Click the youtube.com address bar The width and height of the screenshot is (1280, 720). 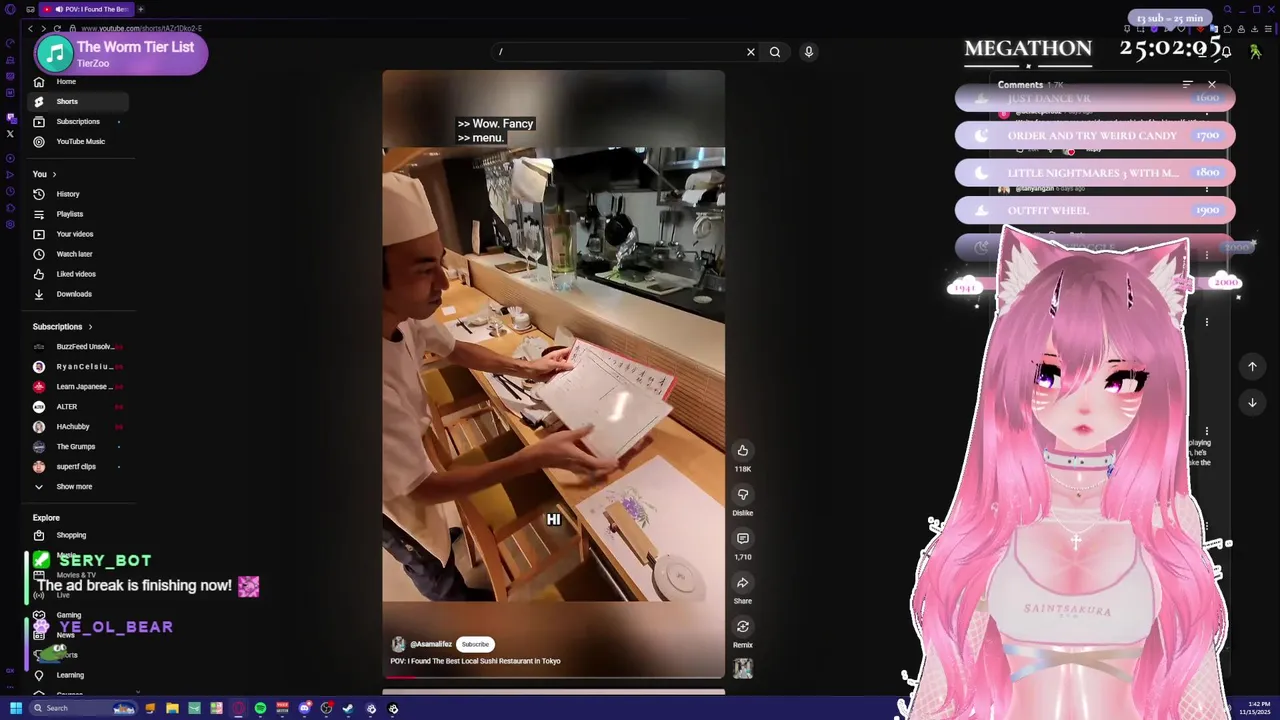(140, 29)
